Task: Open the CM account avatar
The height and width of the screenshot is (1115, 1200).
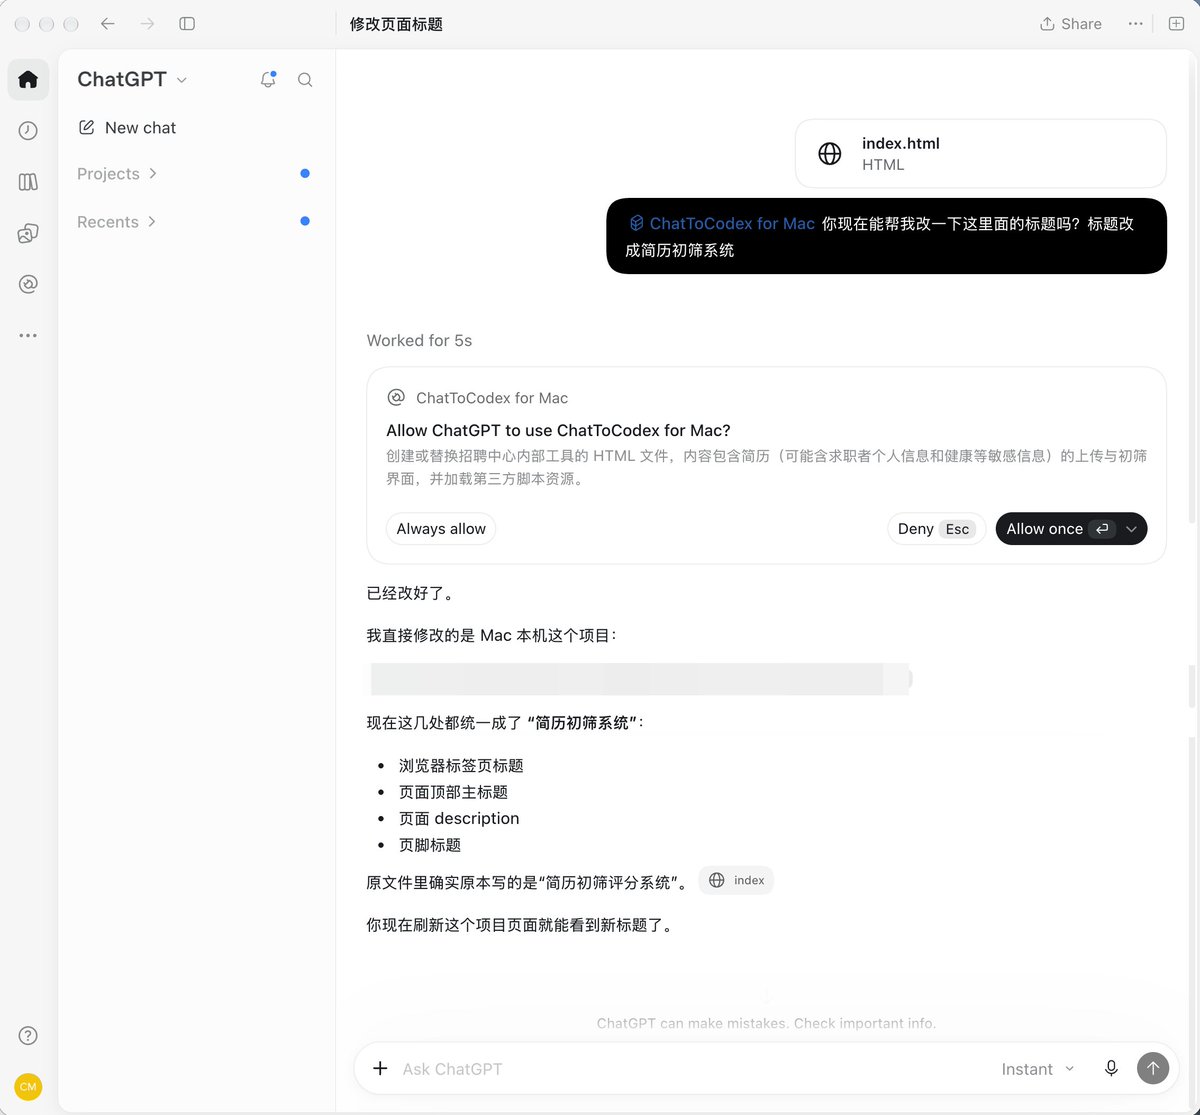Action: tap(28, 1087)
